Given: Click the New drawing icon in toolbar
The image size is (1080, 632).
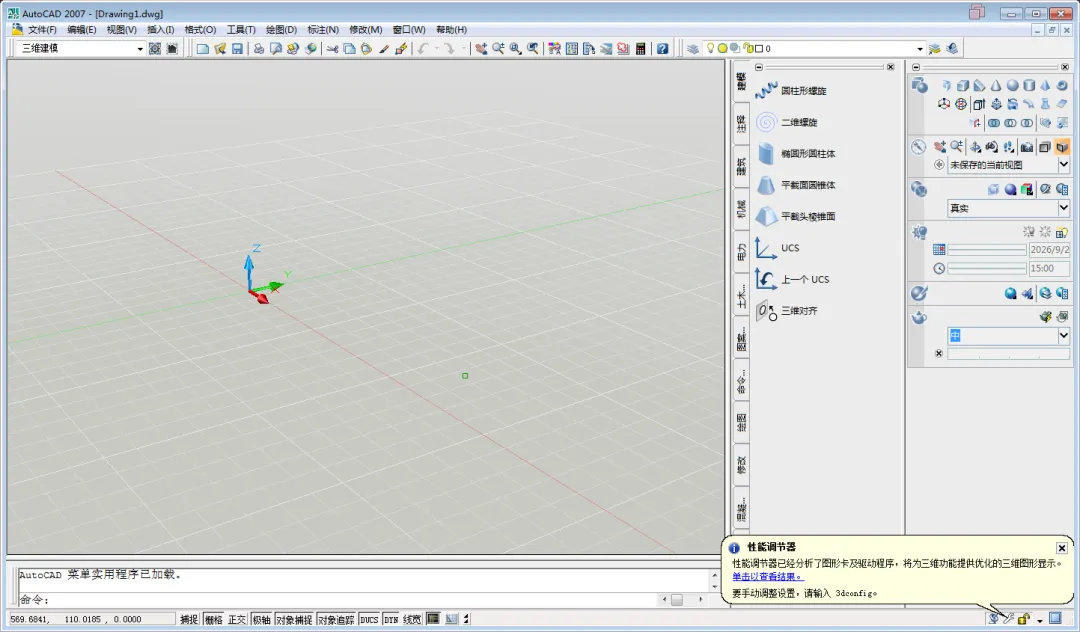Looking at the screenshot, I should click(x=202, y=49).
